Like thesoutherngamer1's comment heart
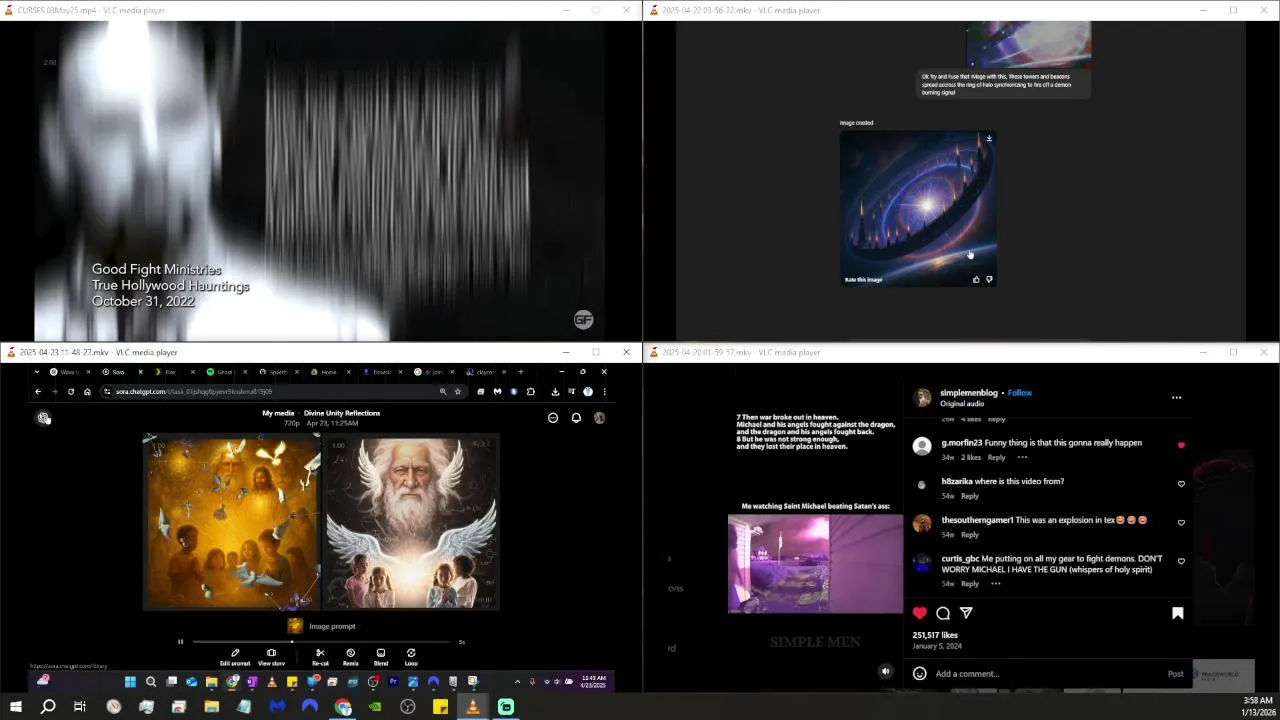This screenshot has width=1280, height=720. 1181,522
